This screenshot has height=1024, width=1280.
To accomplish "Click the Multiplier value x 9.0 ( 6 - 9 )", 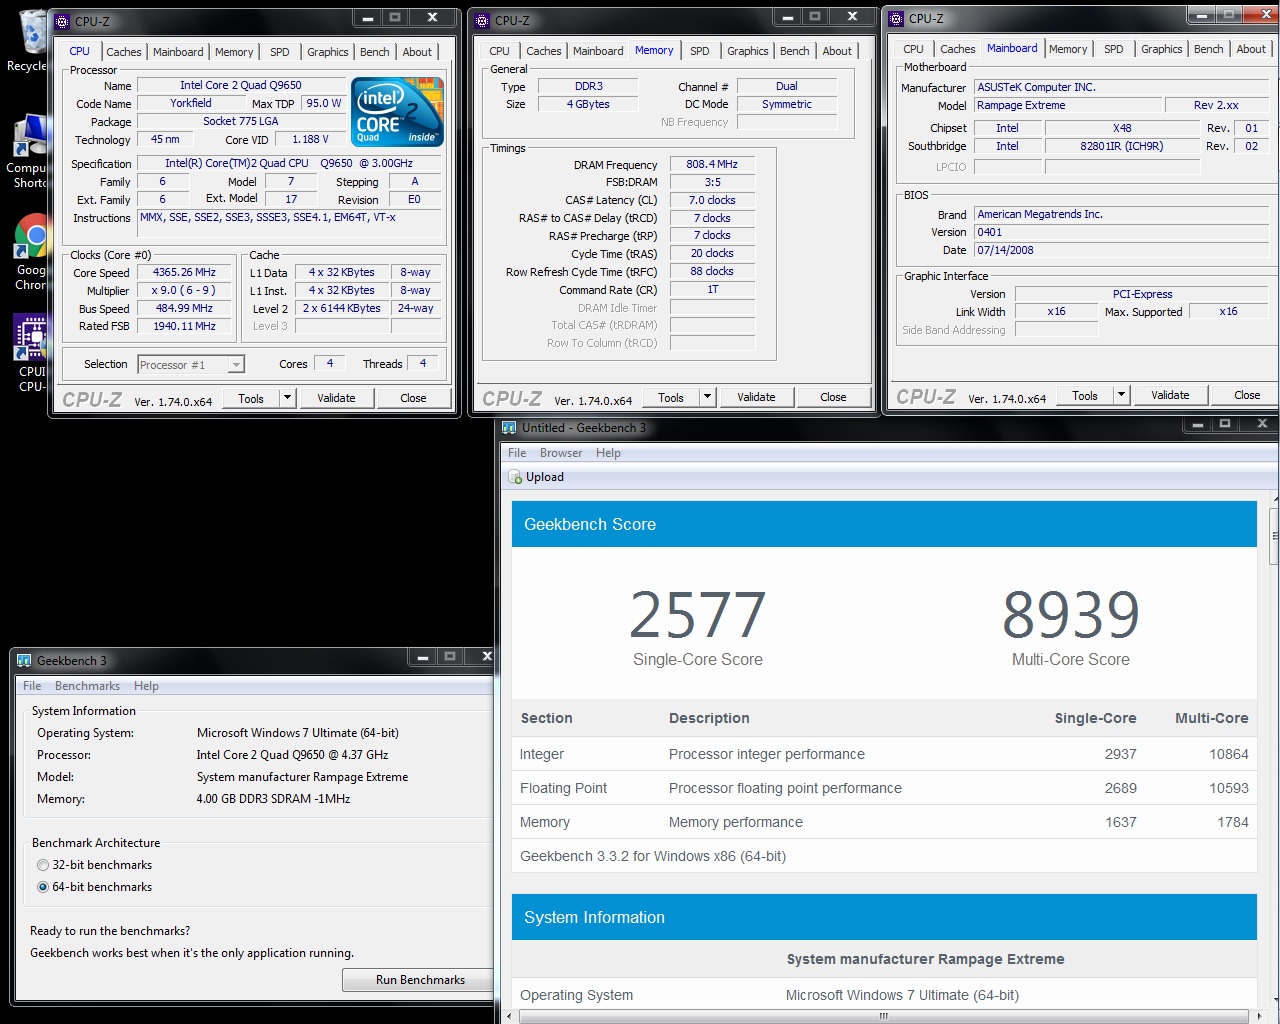I will (184, 290).
